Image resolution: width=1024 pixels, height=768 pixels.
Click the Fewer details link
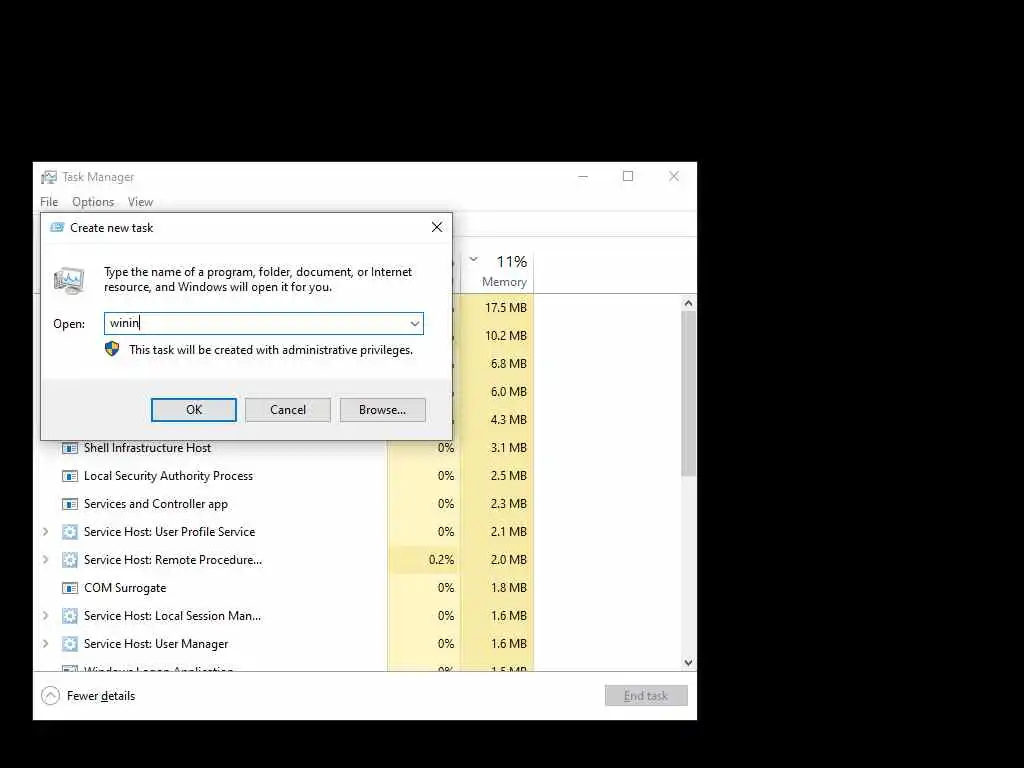101,696
